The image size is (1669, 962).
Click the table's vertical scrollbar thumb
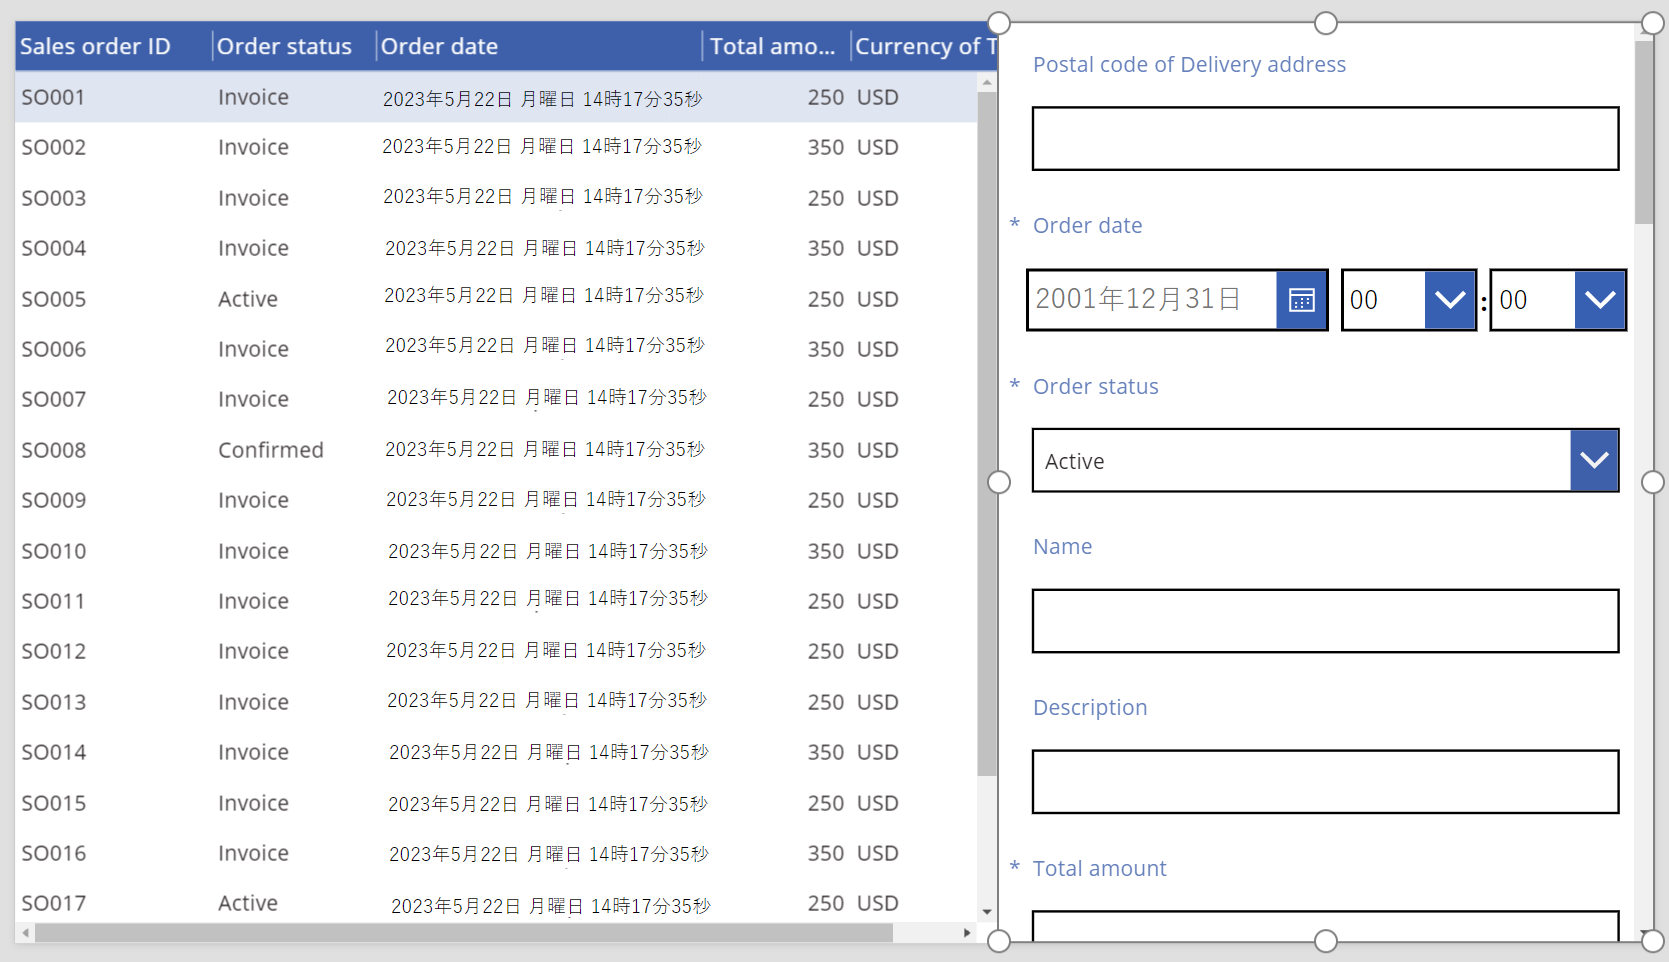tap(987, 434)
